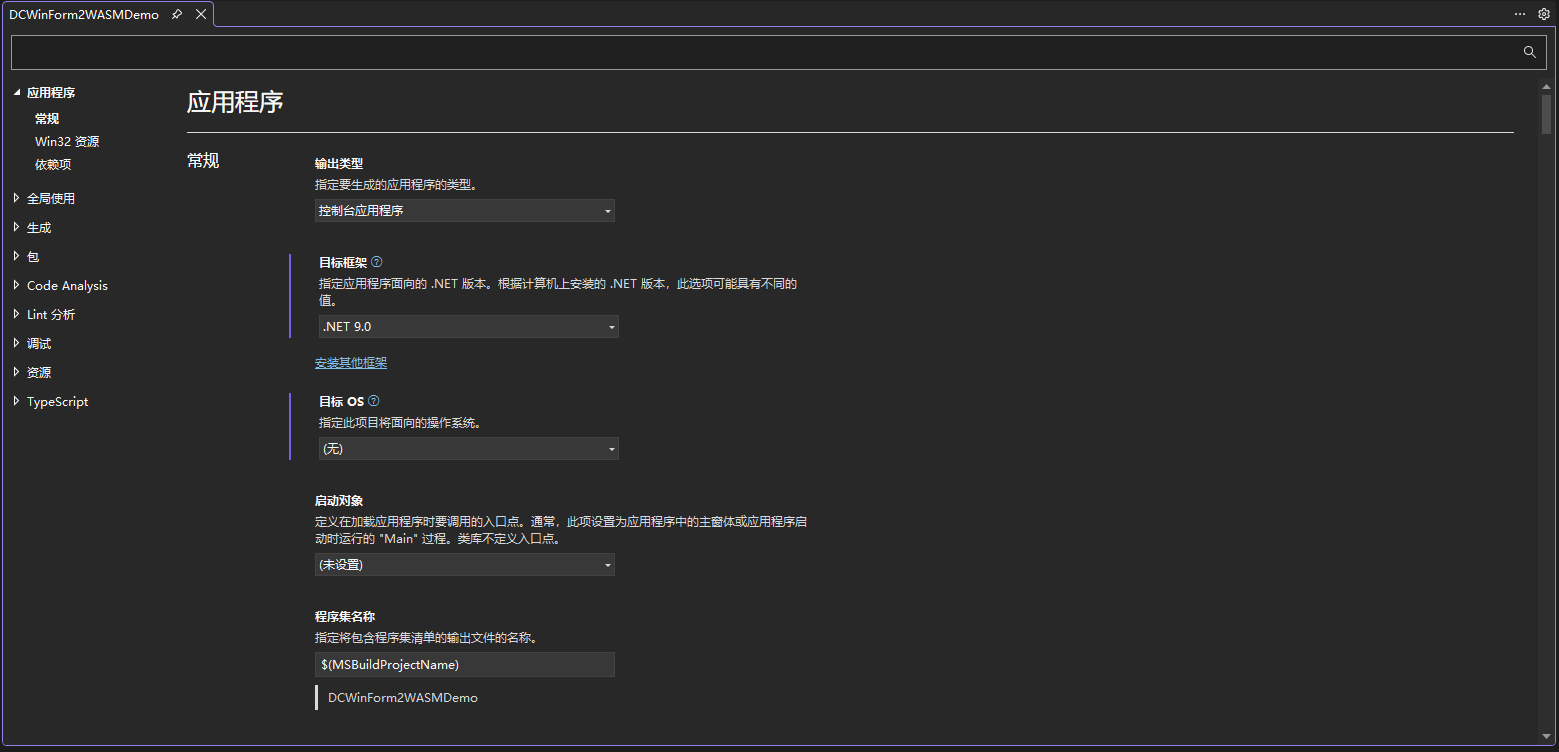This screenshot has height=752, width=1559.
Task: Click the pin icon on the DCWinForm2WASMDemo tab
Action: pyautogui.click(x=176, y=14)
